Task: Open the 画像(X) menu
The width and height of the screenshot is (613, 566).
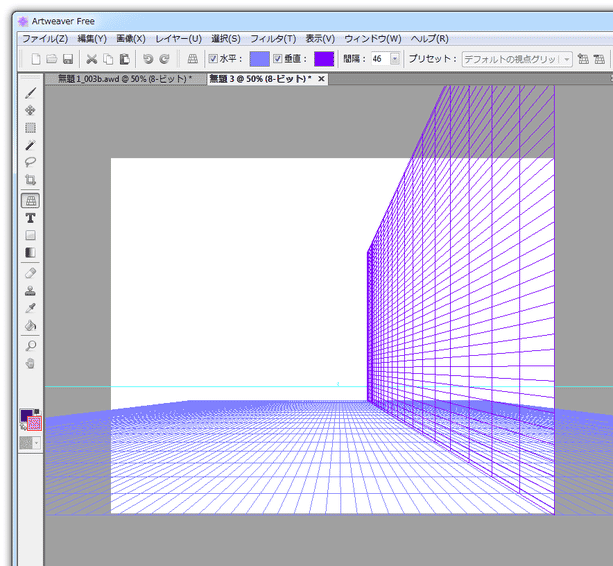Action: click(131, 39)
